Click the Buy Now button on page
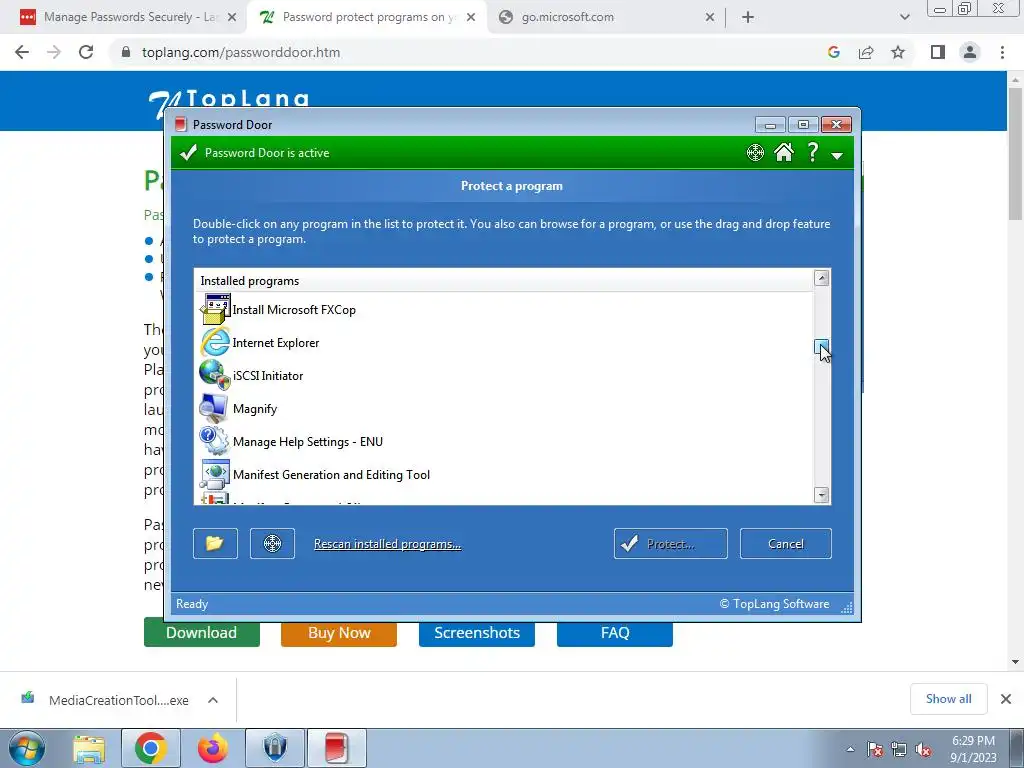The image size is (1024, 768). tap(339, 633)
